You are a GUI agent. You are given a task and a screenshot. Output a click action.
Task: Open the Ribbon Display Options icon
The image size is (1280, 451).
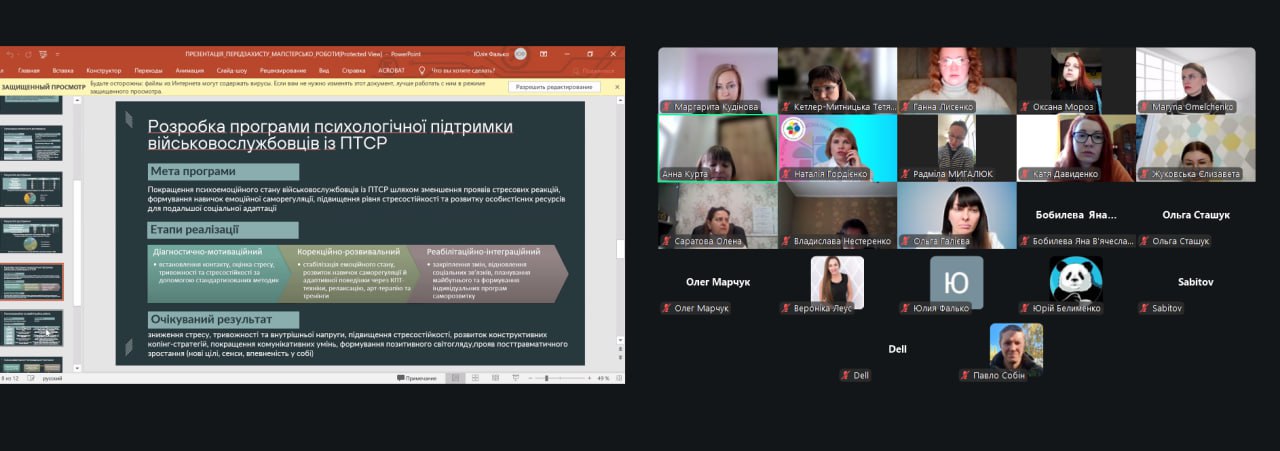[x=545, y=54]
